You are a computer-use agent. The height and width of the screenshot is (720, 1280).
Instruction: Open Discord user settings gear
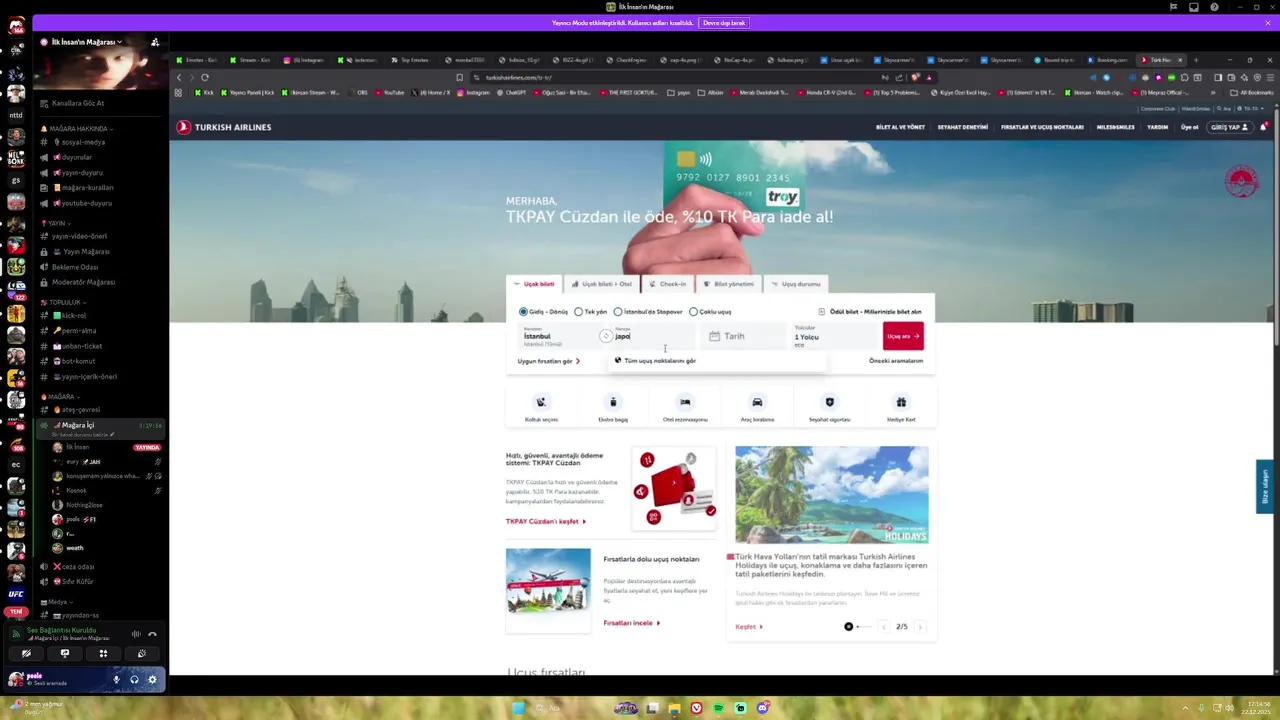[152, 680]
